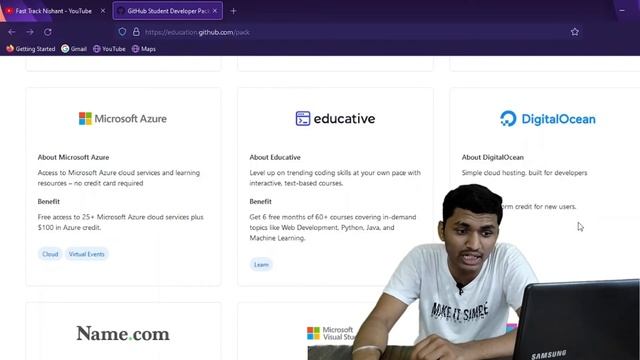Click the Microsoft Visual Studio logo

(331, 333)
